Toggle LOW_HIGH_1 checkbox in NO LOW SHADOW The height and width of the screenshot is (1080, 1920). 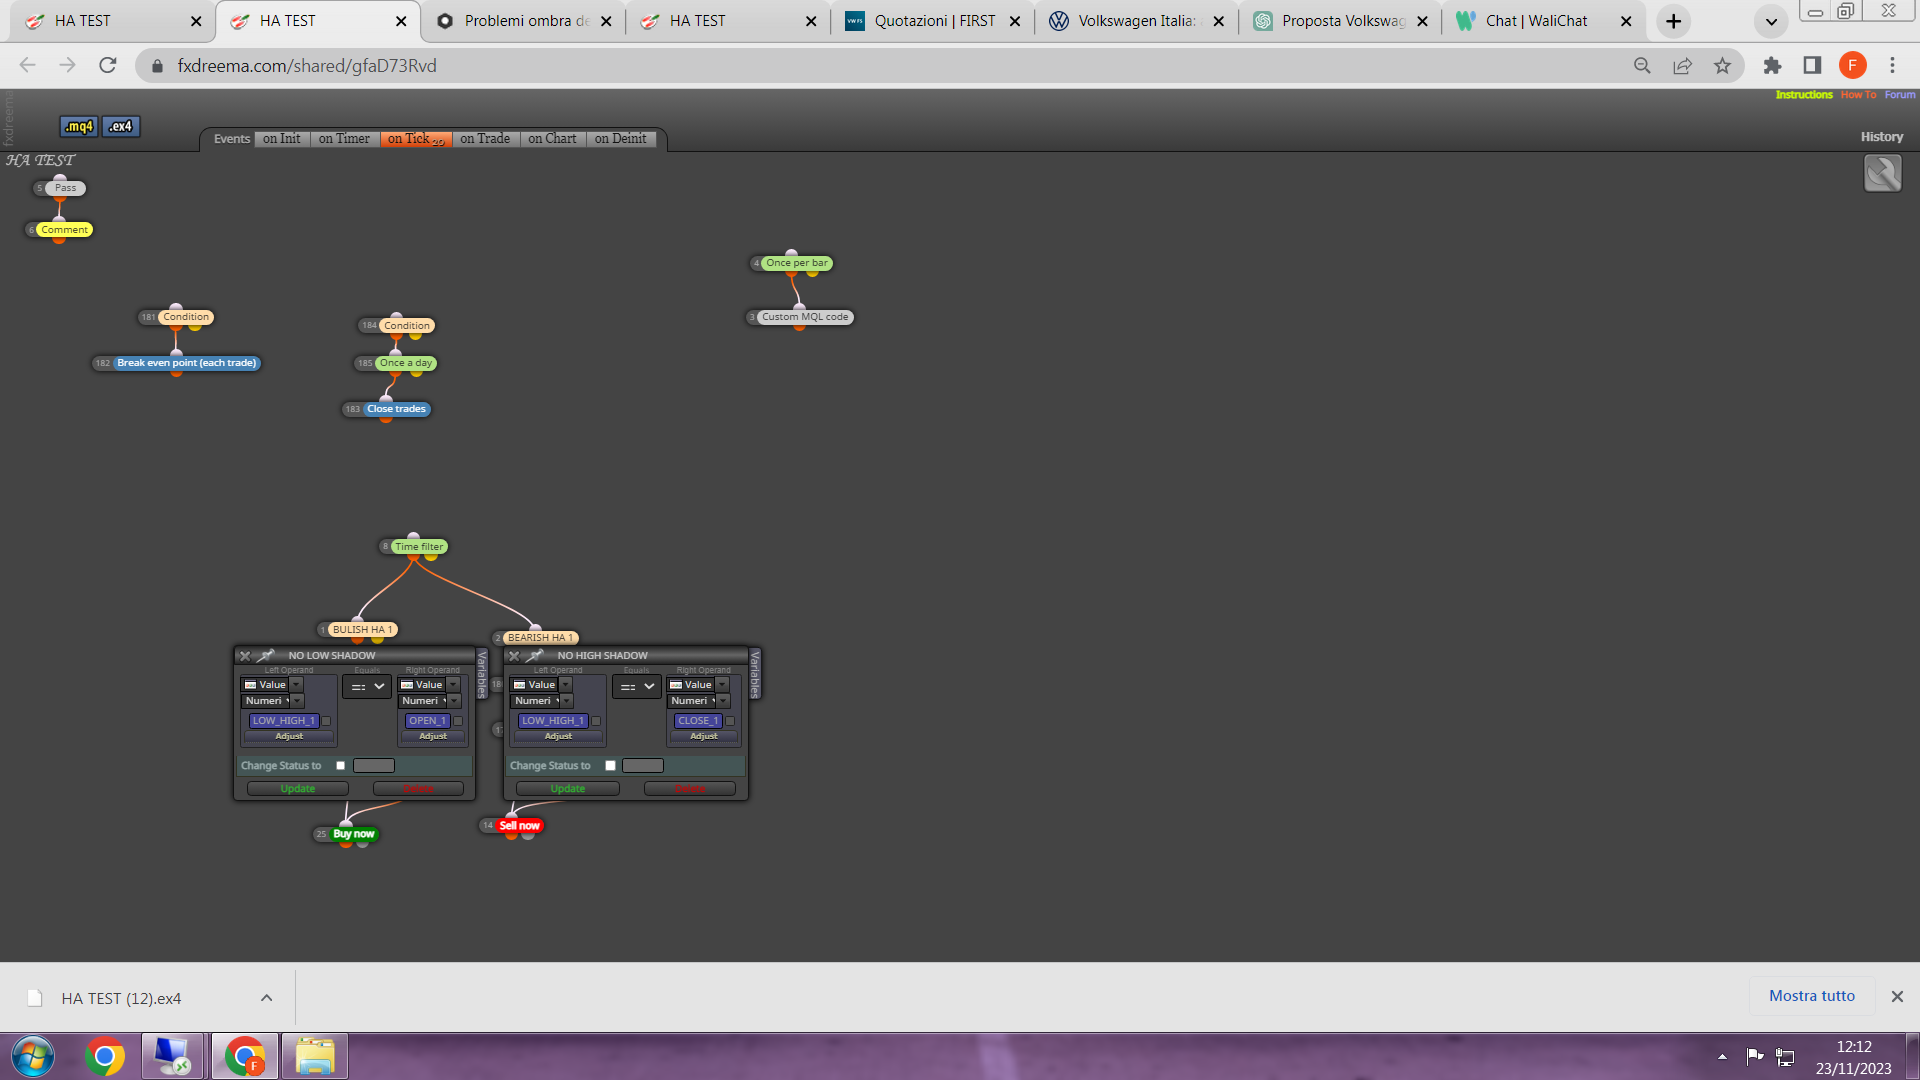(x=326, y=721)
